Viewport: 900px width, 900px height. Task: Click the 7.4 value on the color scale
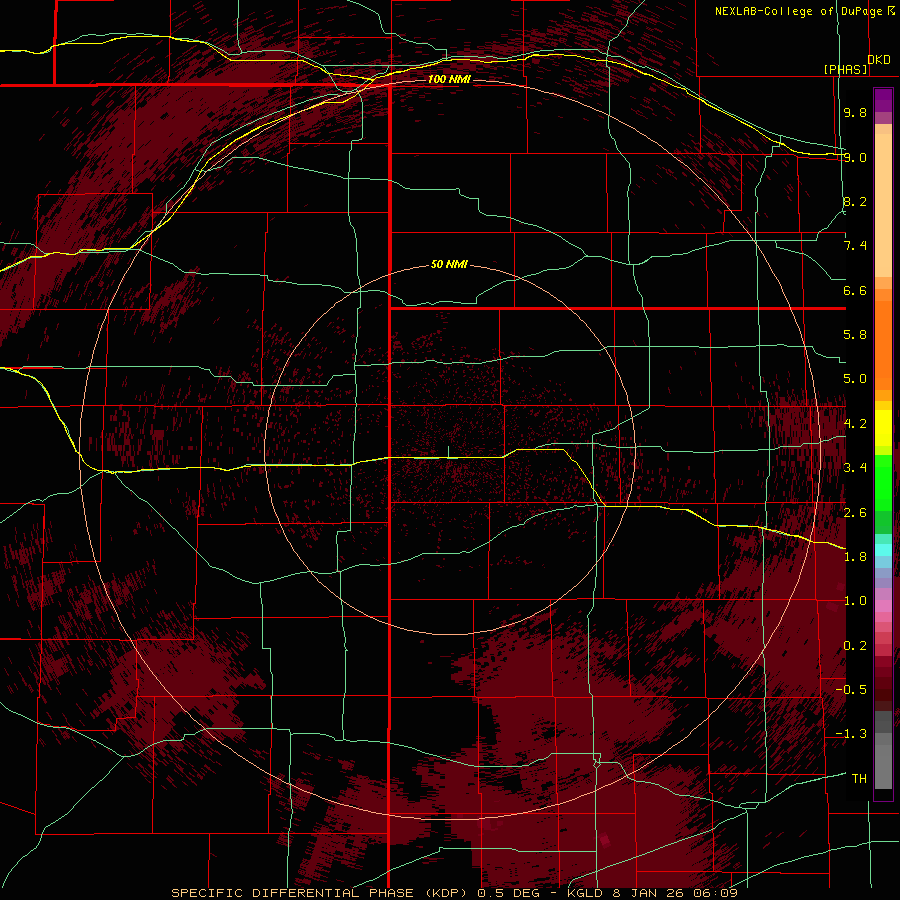[855, 246]
